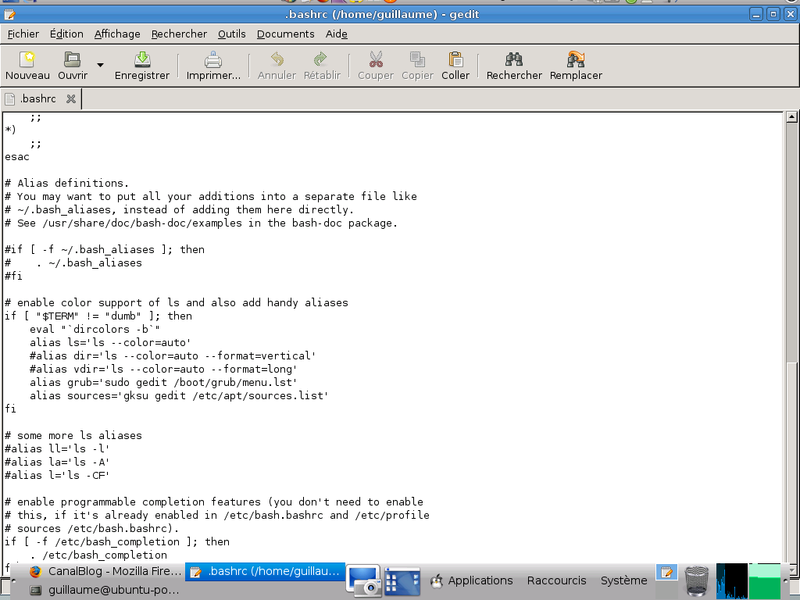
Task: Click the Imprimer printer icon
Action: (x=213, y=59)
